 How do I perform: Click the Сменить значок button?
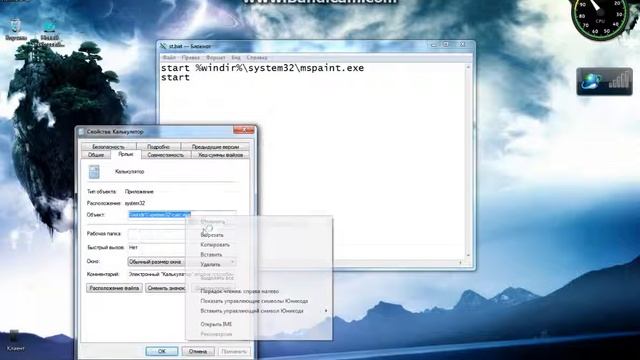click(166, 288)
